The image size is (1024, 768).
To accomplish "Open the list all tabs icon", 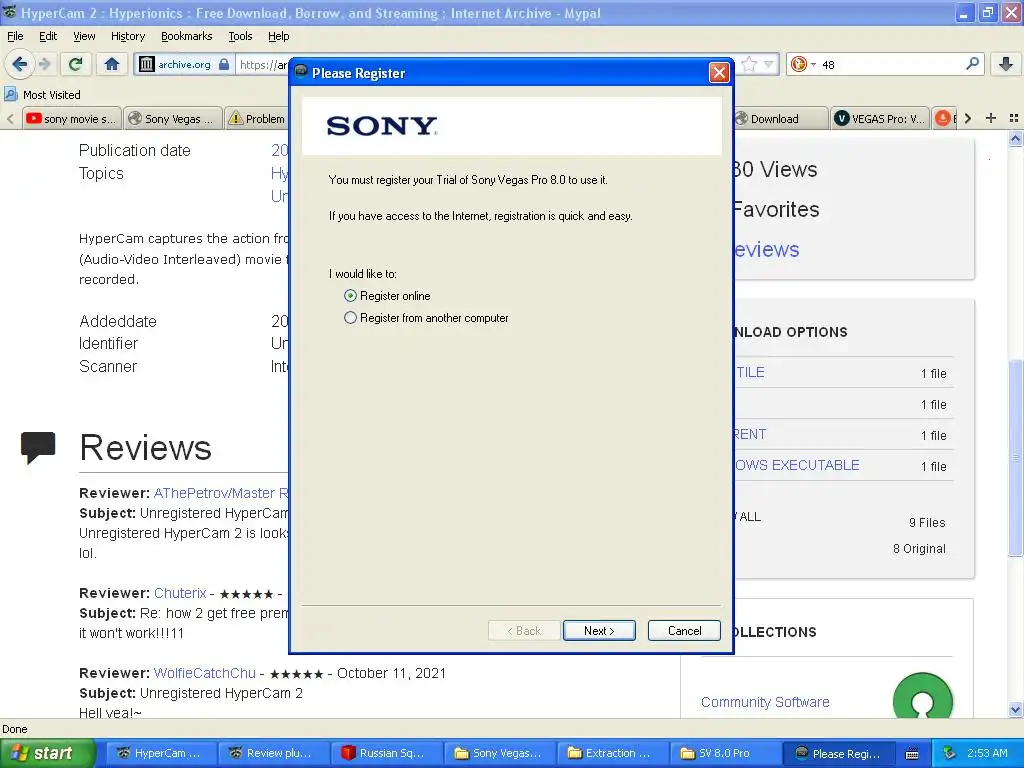I will pos(1014,118).
